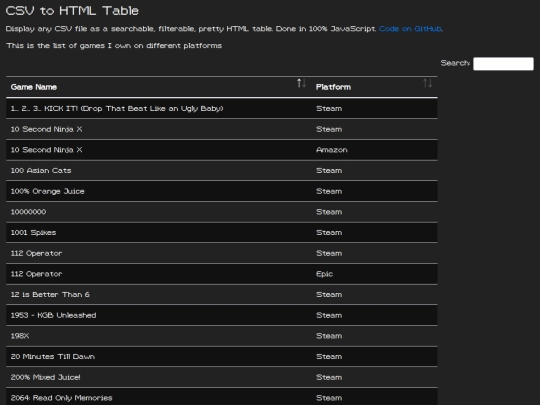This screenshot has width=540, height=405.
Task: Select the 12 is Better Than 6 row
Action: click(222, 294)
